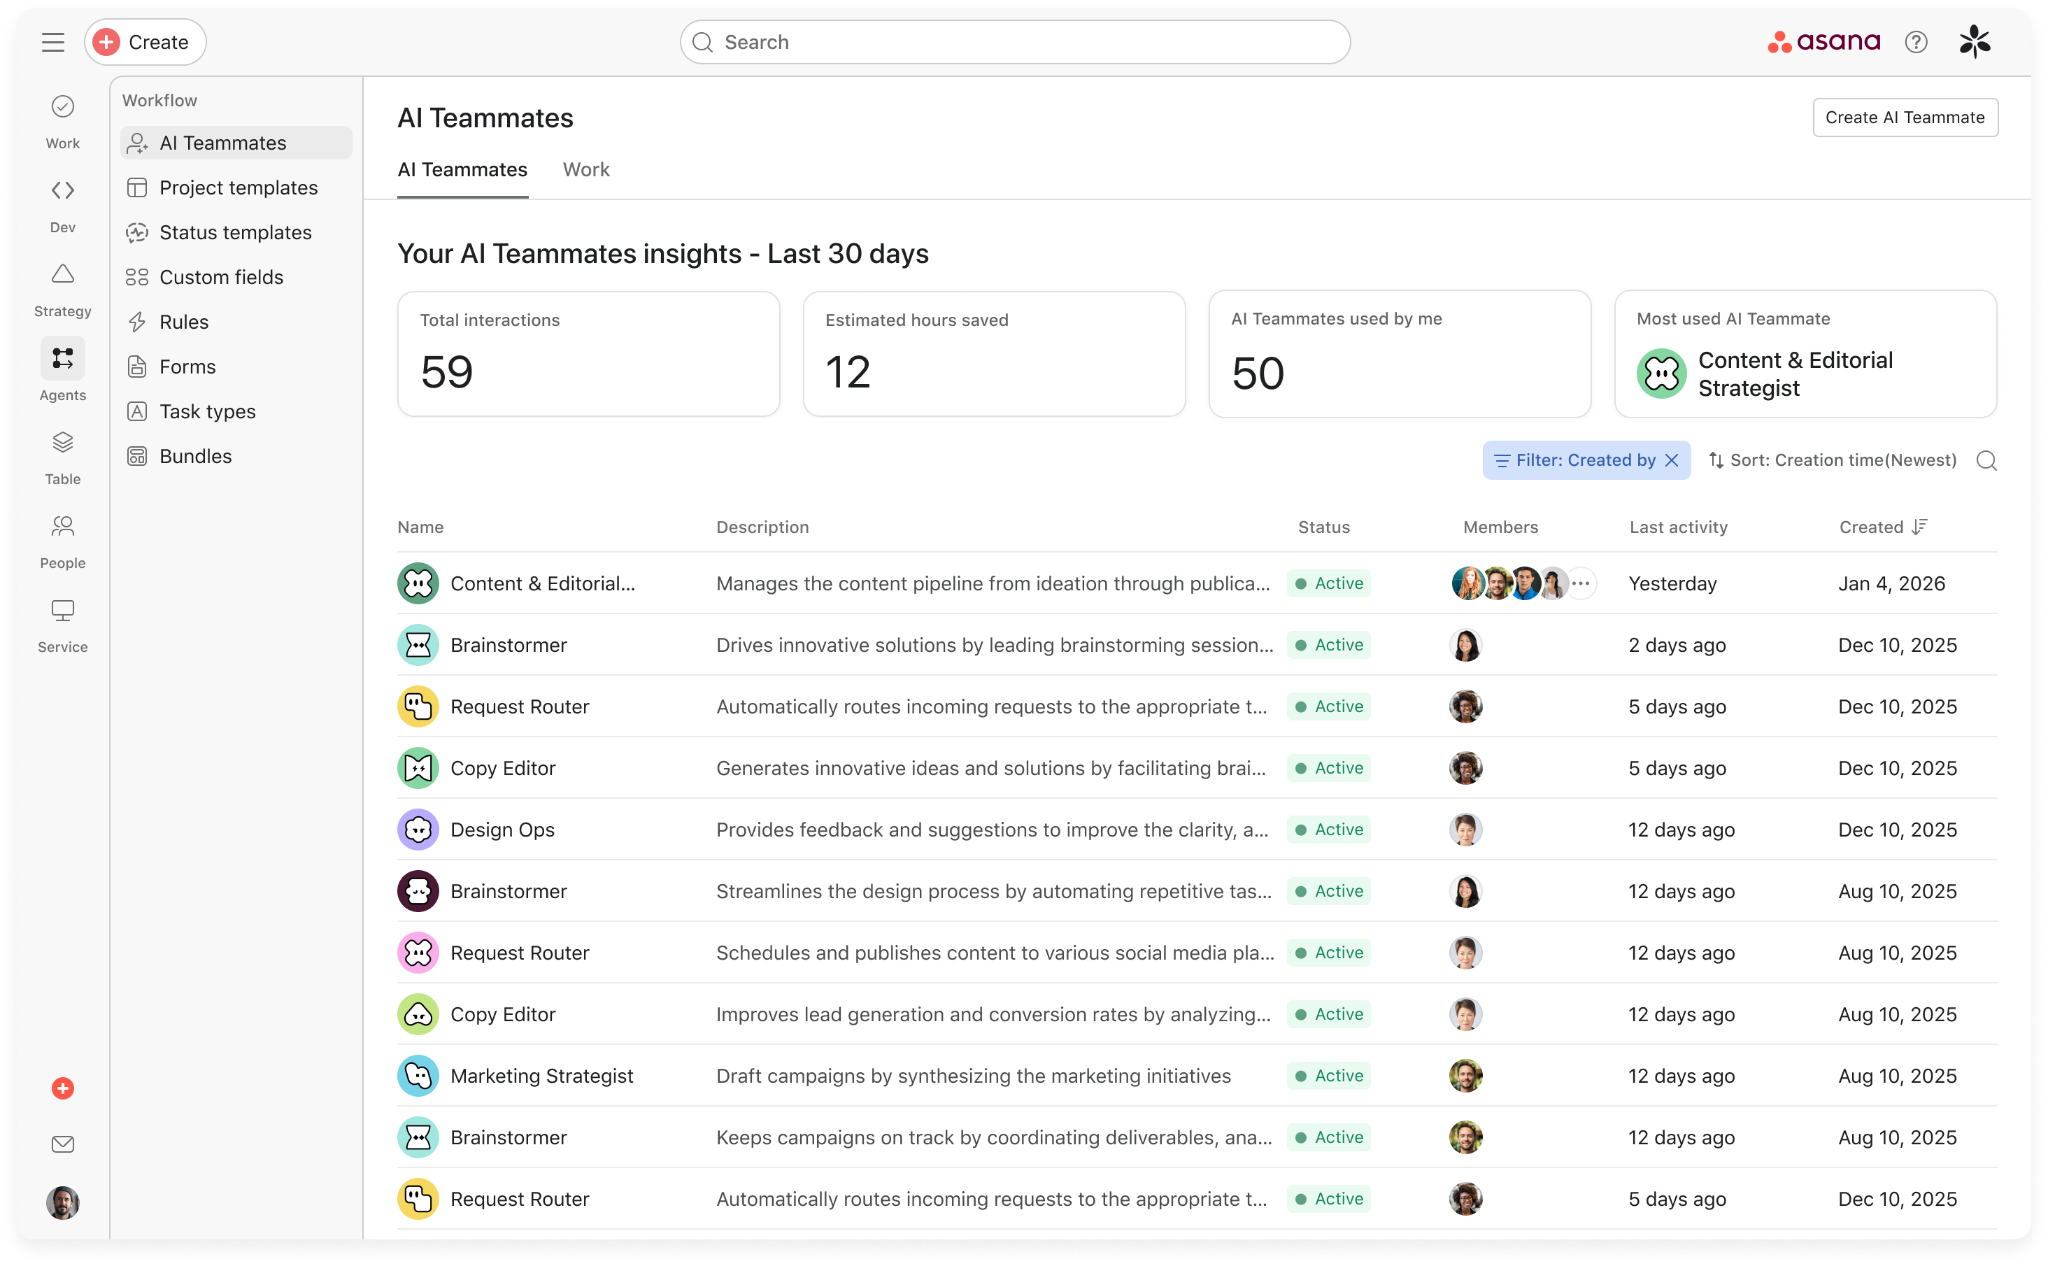Open Project templates

236,188
